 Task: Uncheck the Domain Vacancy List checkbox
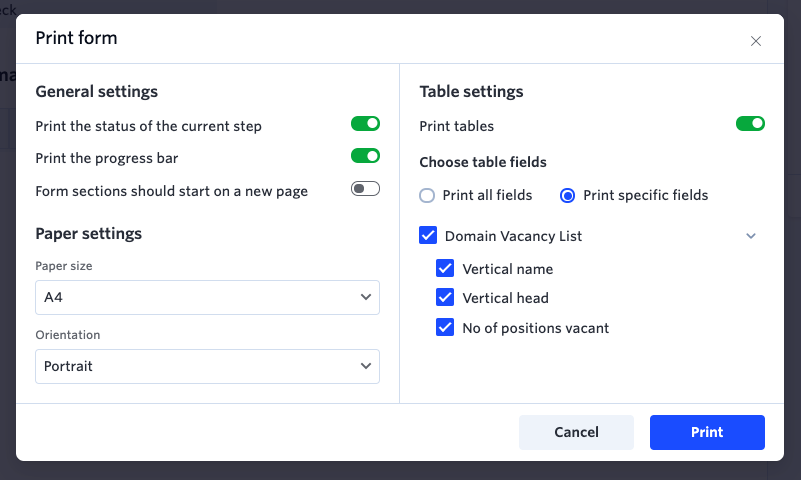point(428,235)
